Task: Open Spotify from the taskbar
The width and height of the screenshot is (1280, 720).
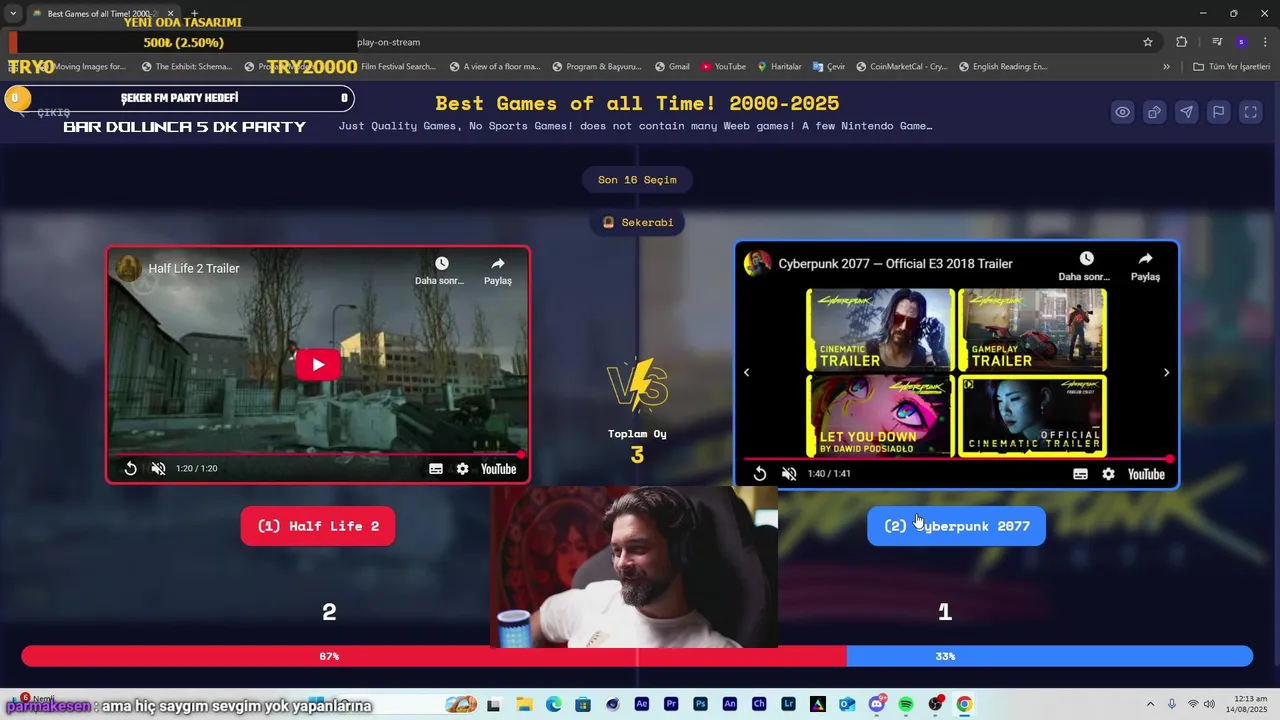Action: coord(906,704)
